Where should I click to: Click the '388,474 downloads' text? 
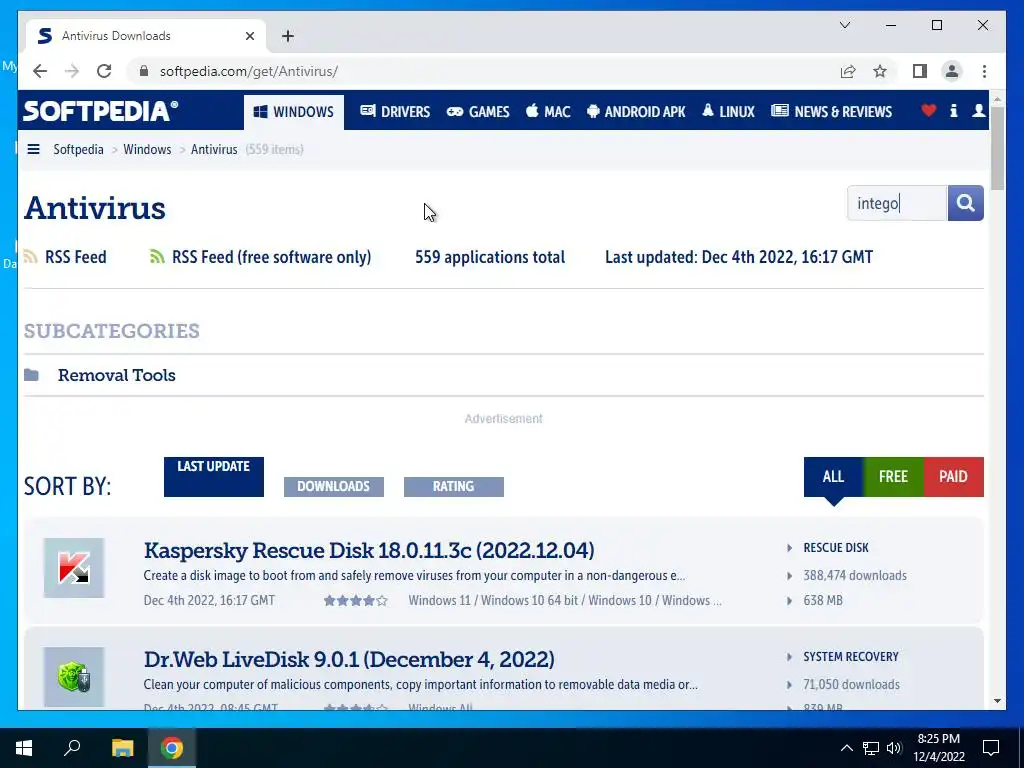855,575
